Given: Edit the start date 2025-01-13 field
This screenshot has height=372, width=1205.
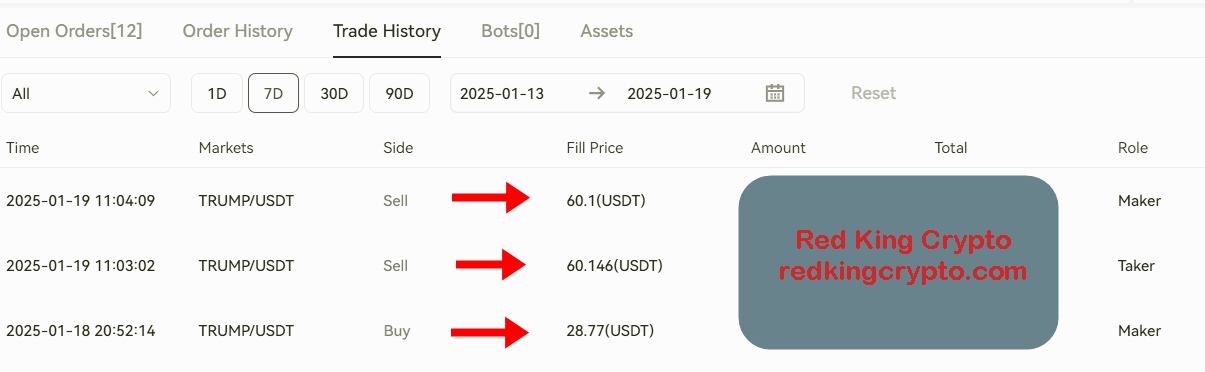Looking at the screenshot, I should [502, 93].
